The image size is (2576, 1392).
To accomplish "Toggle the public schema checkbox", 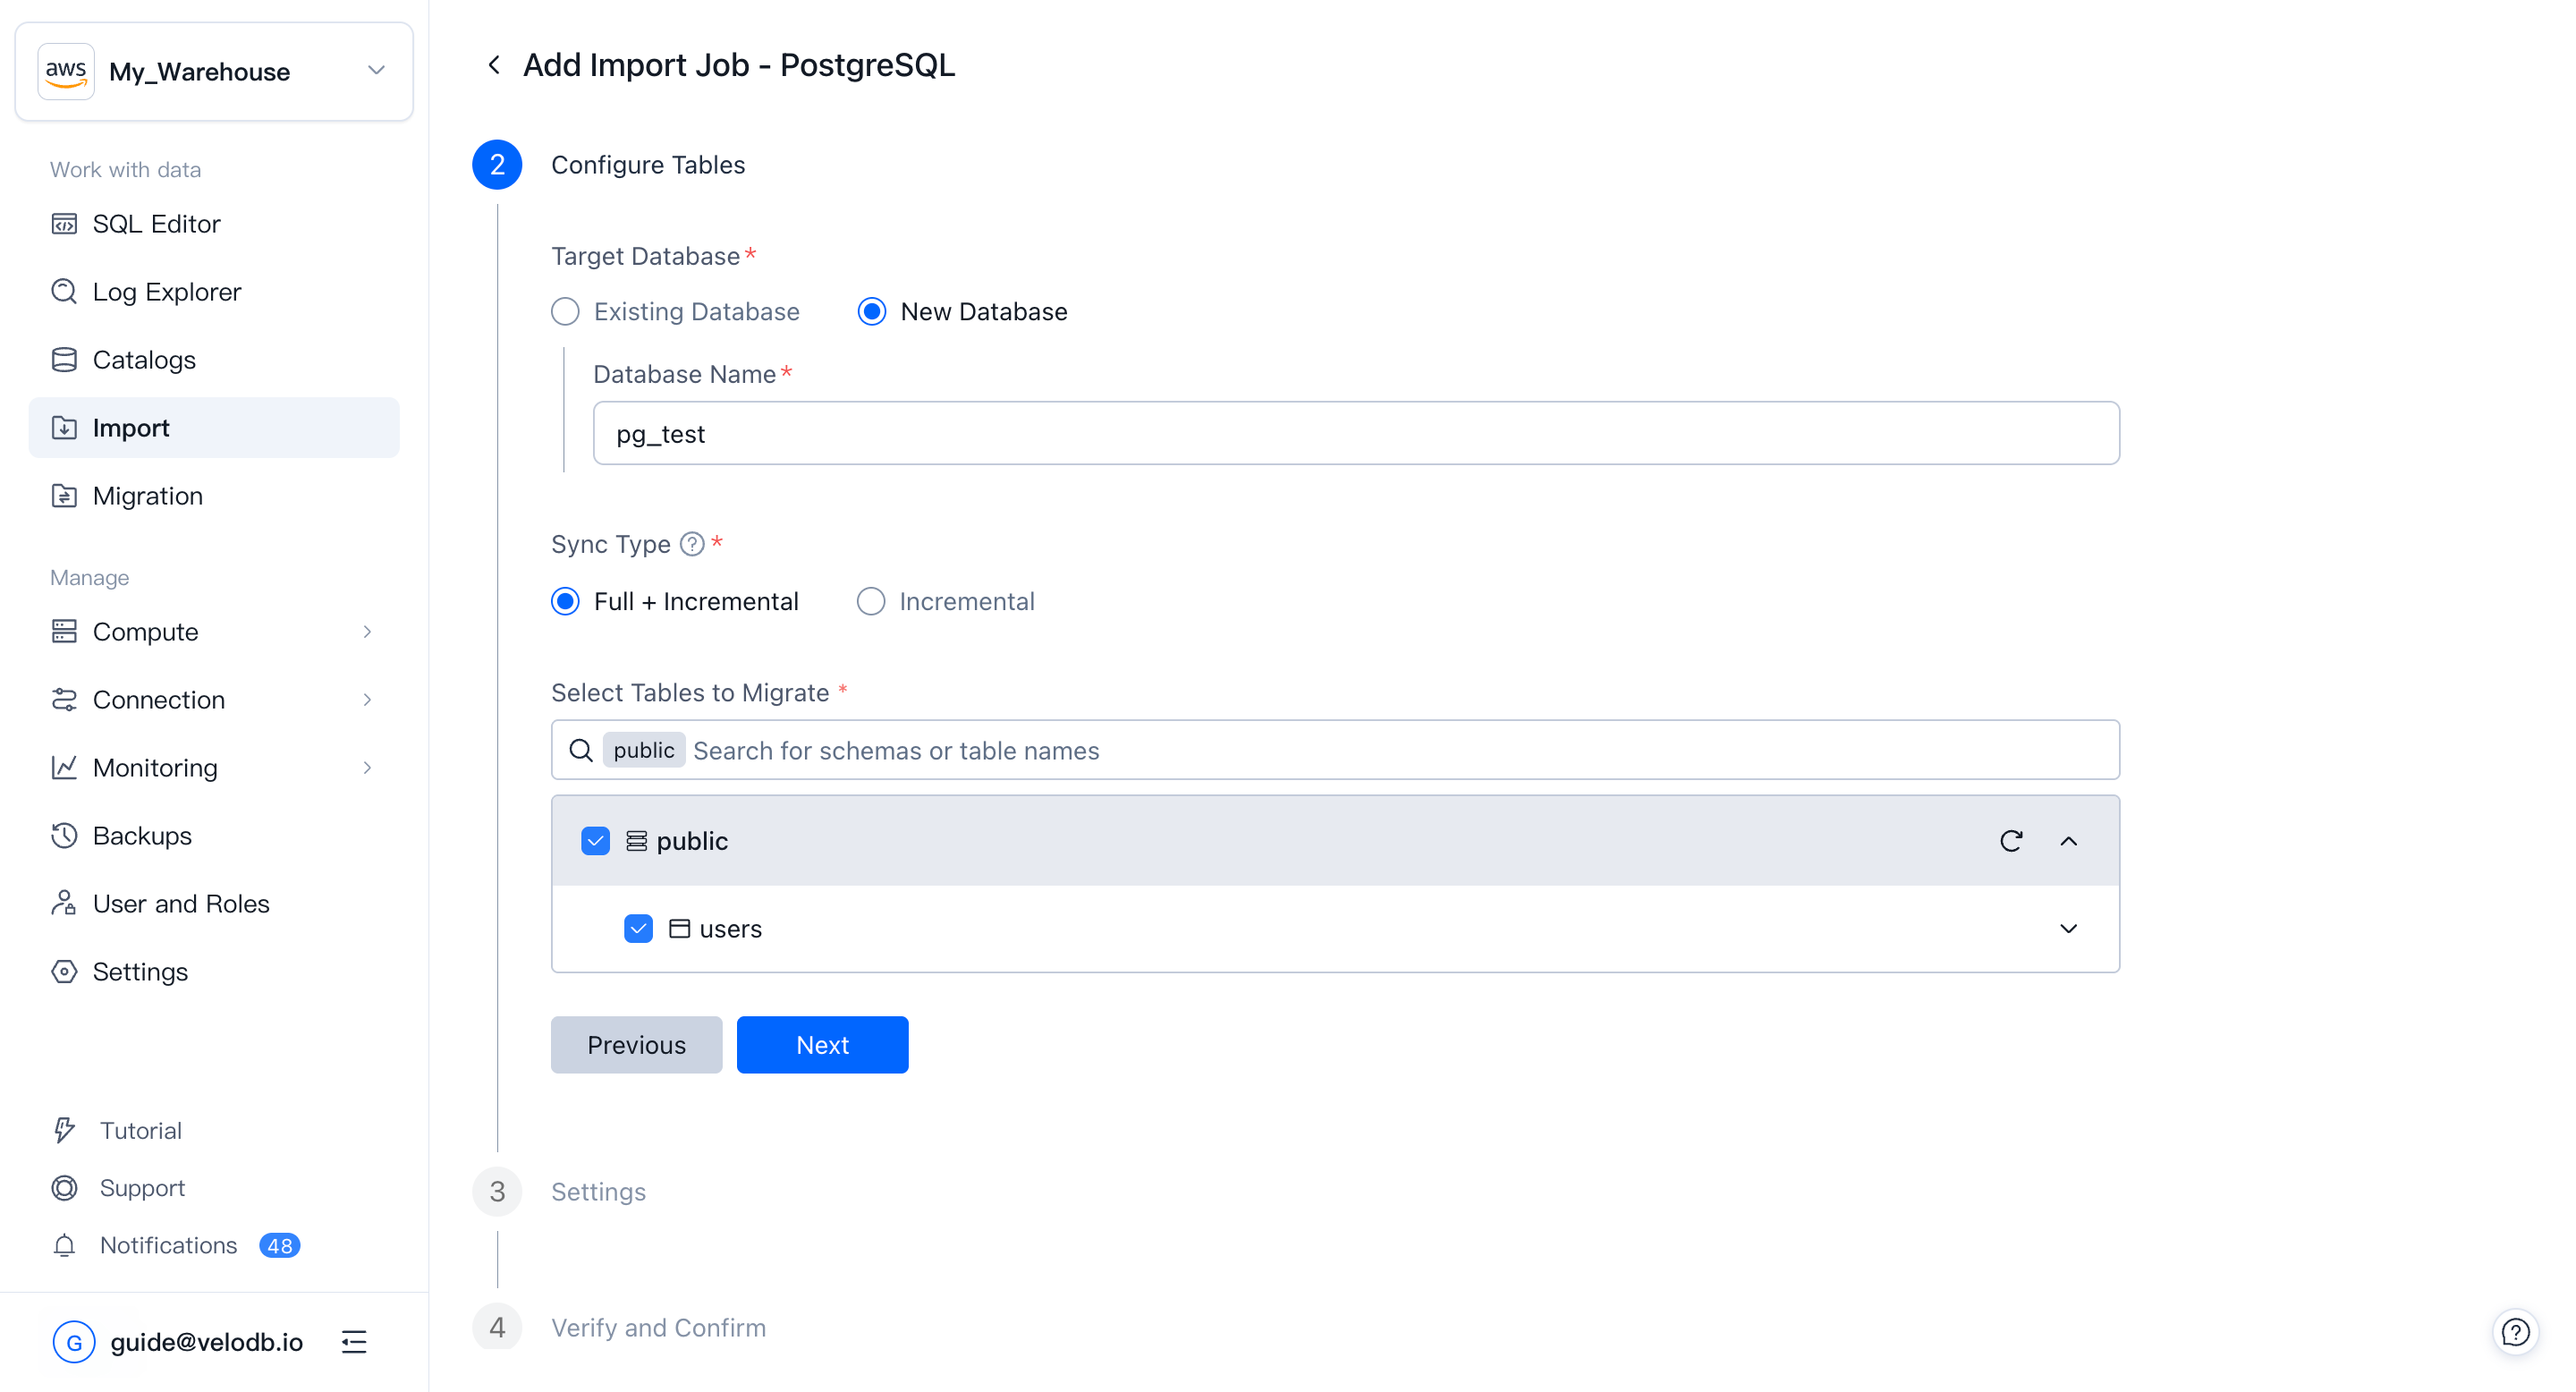I will [x=595, y=841].
